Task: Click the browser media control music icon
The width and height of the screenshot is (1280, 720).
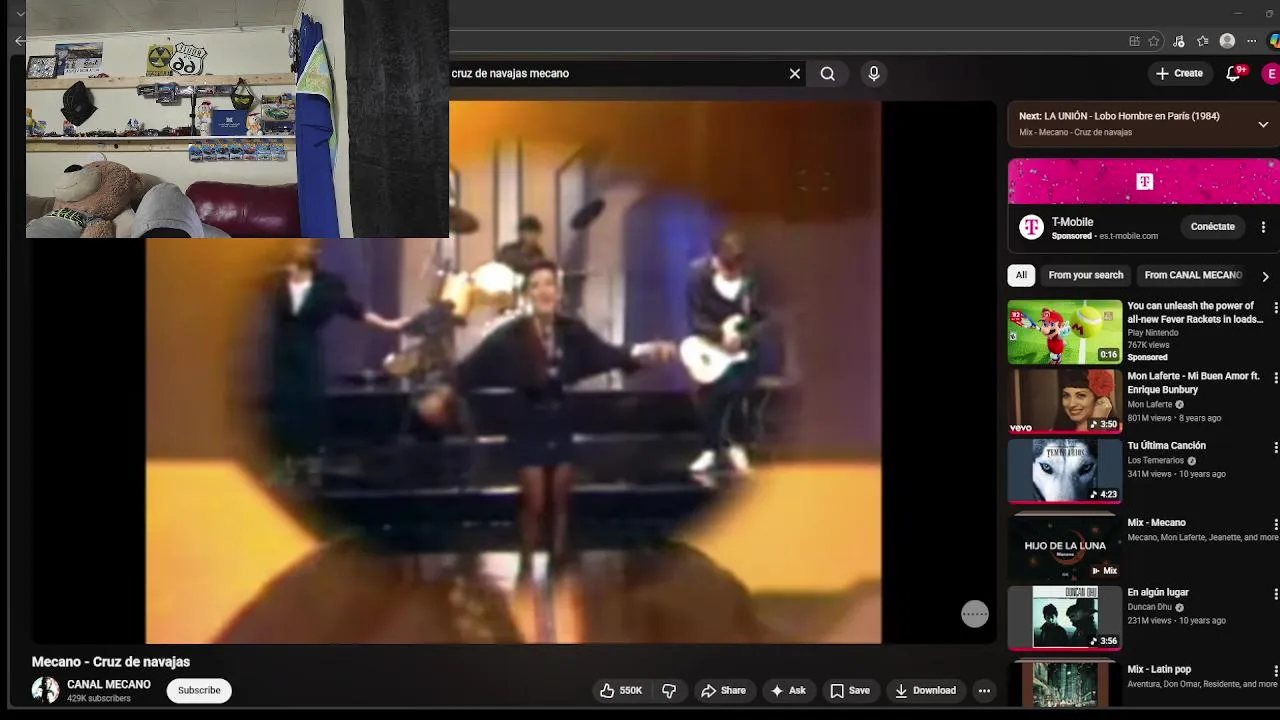Action: [x=1179, y=41]
